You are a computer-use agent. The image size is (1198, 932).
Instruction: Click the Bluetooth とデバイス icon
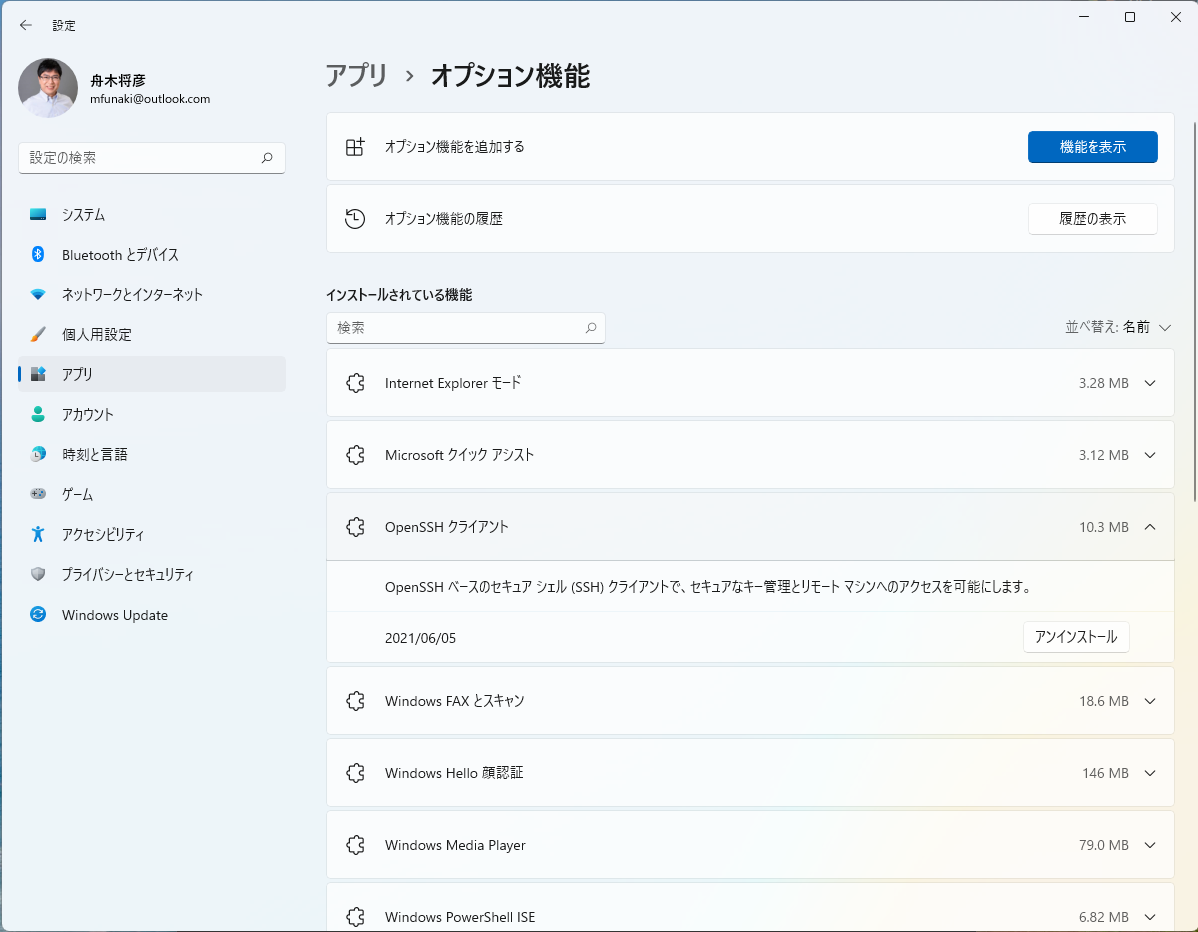36,254
